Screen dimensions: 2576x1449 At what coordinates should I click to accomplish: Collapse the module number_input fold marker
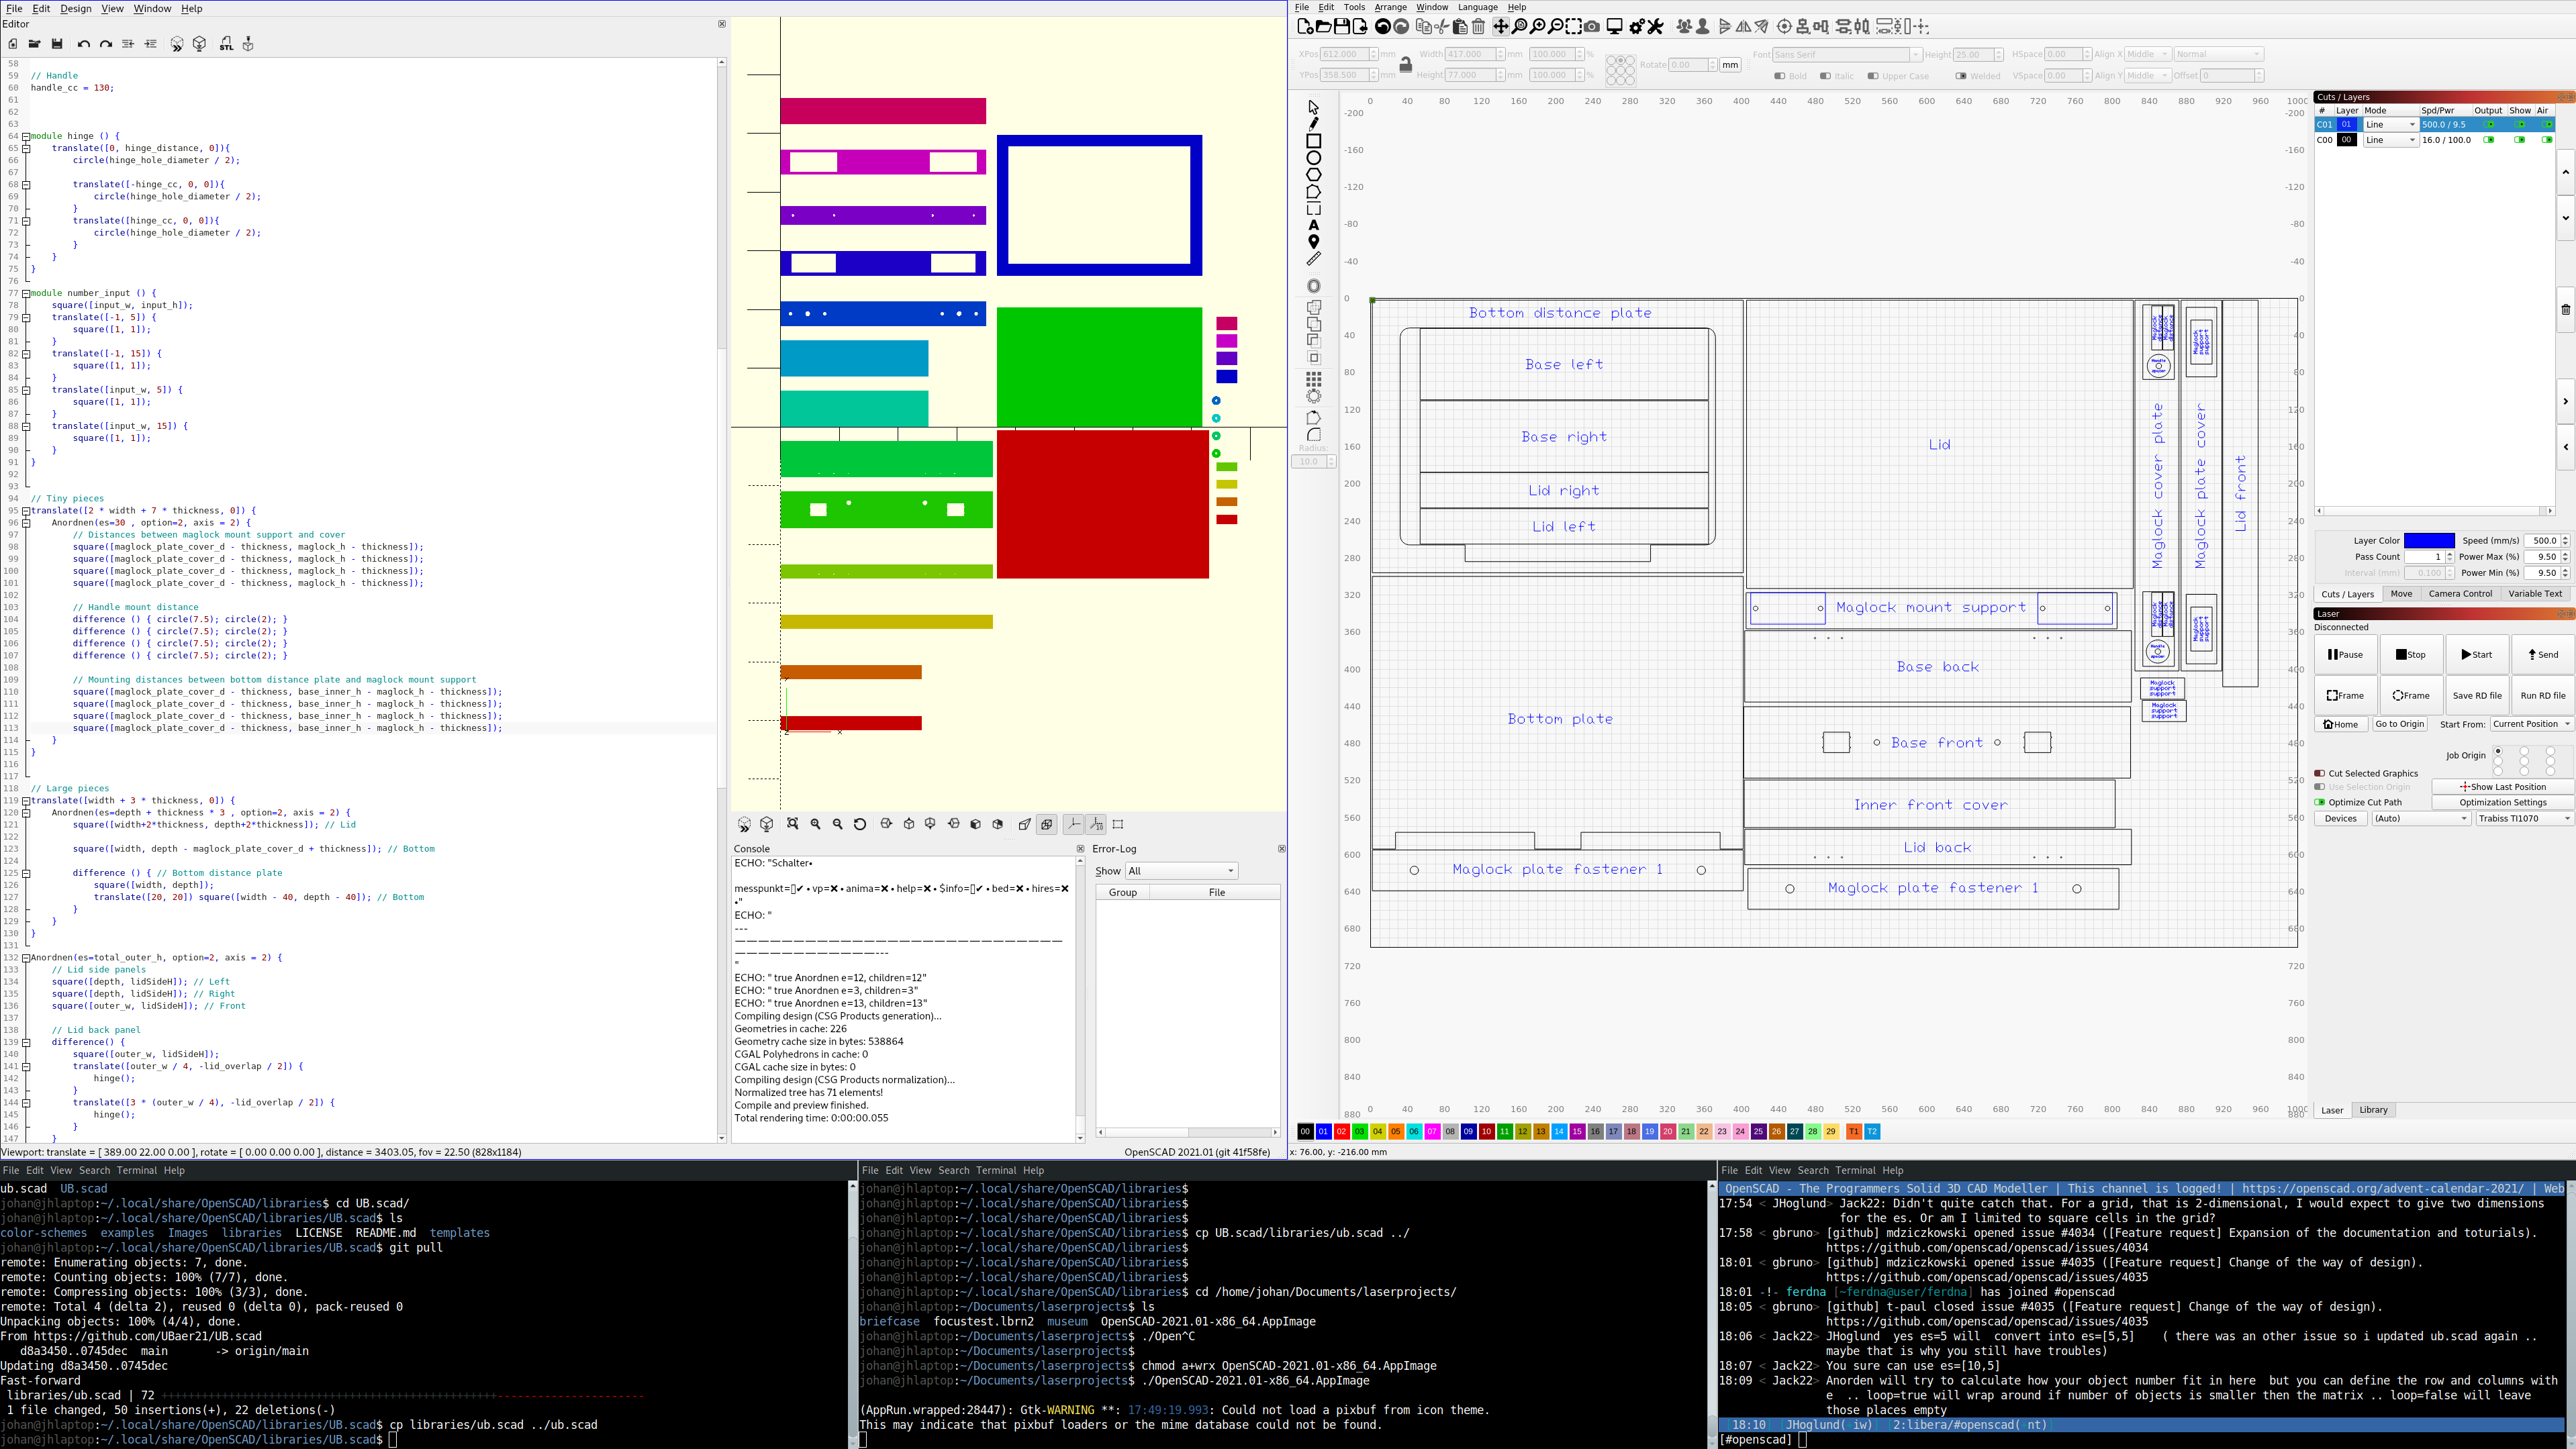click(26, 293)
